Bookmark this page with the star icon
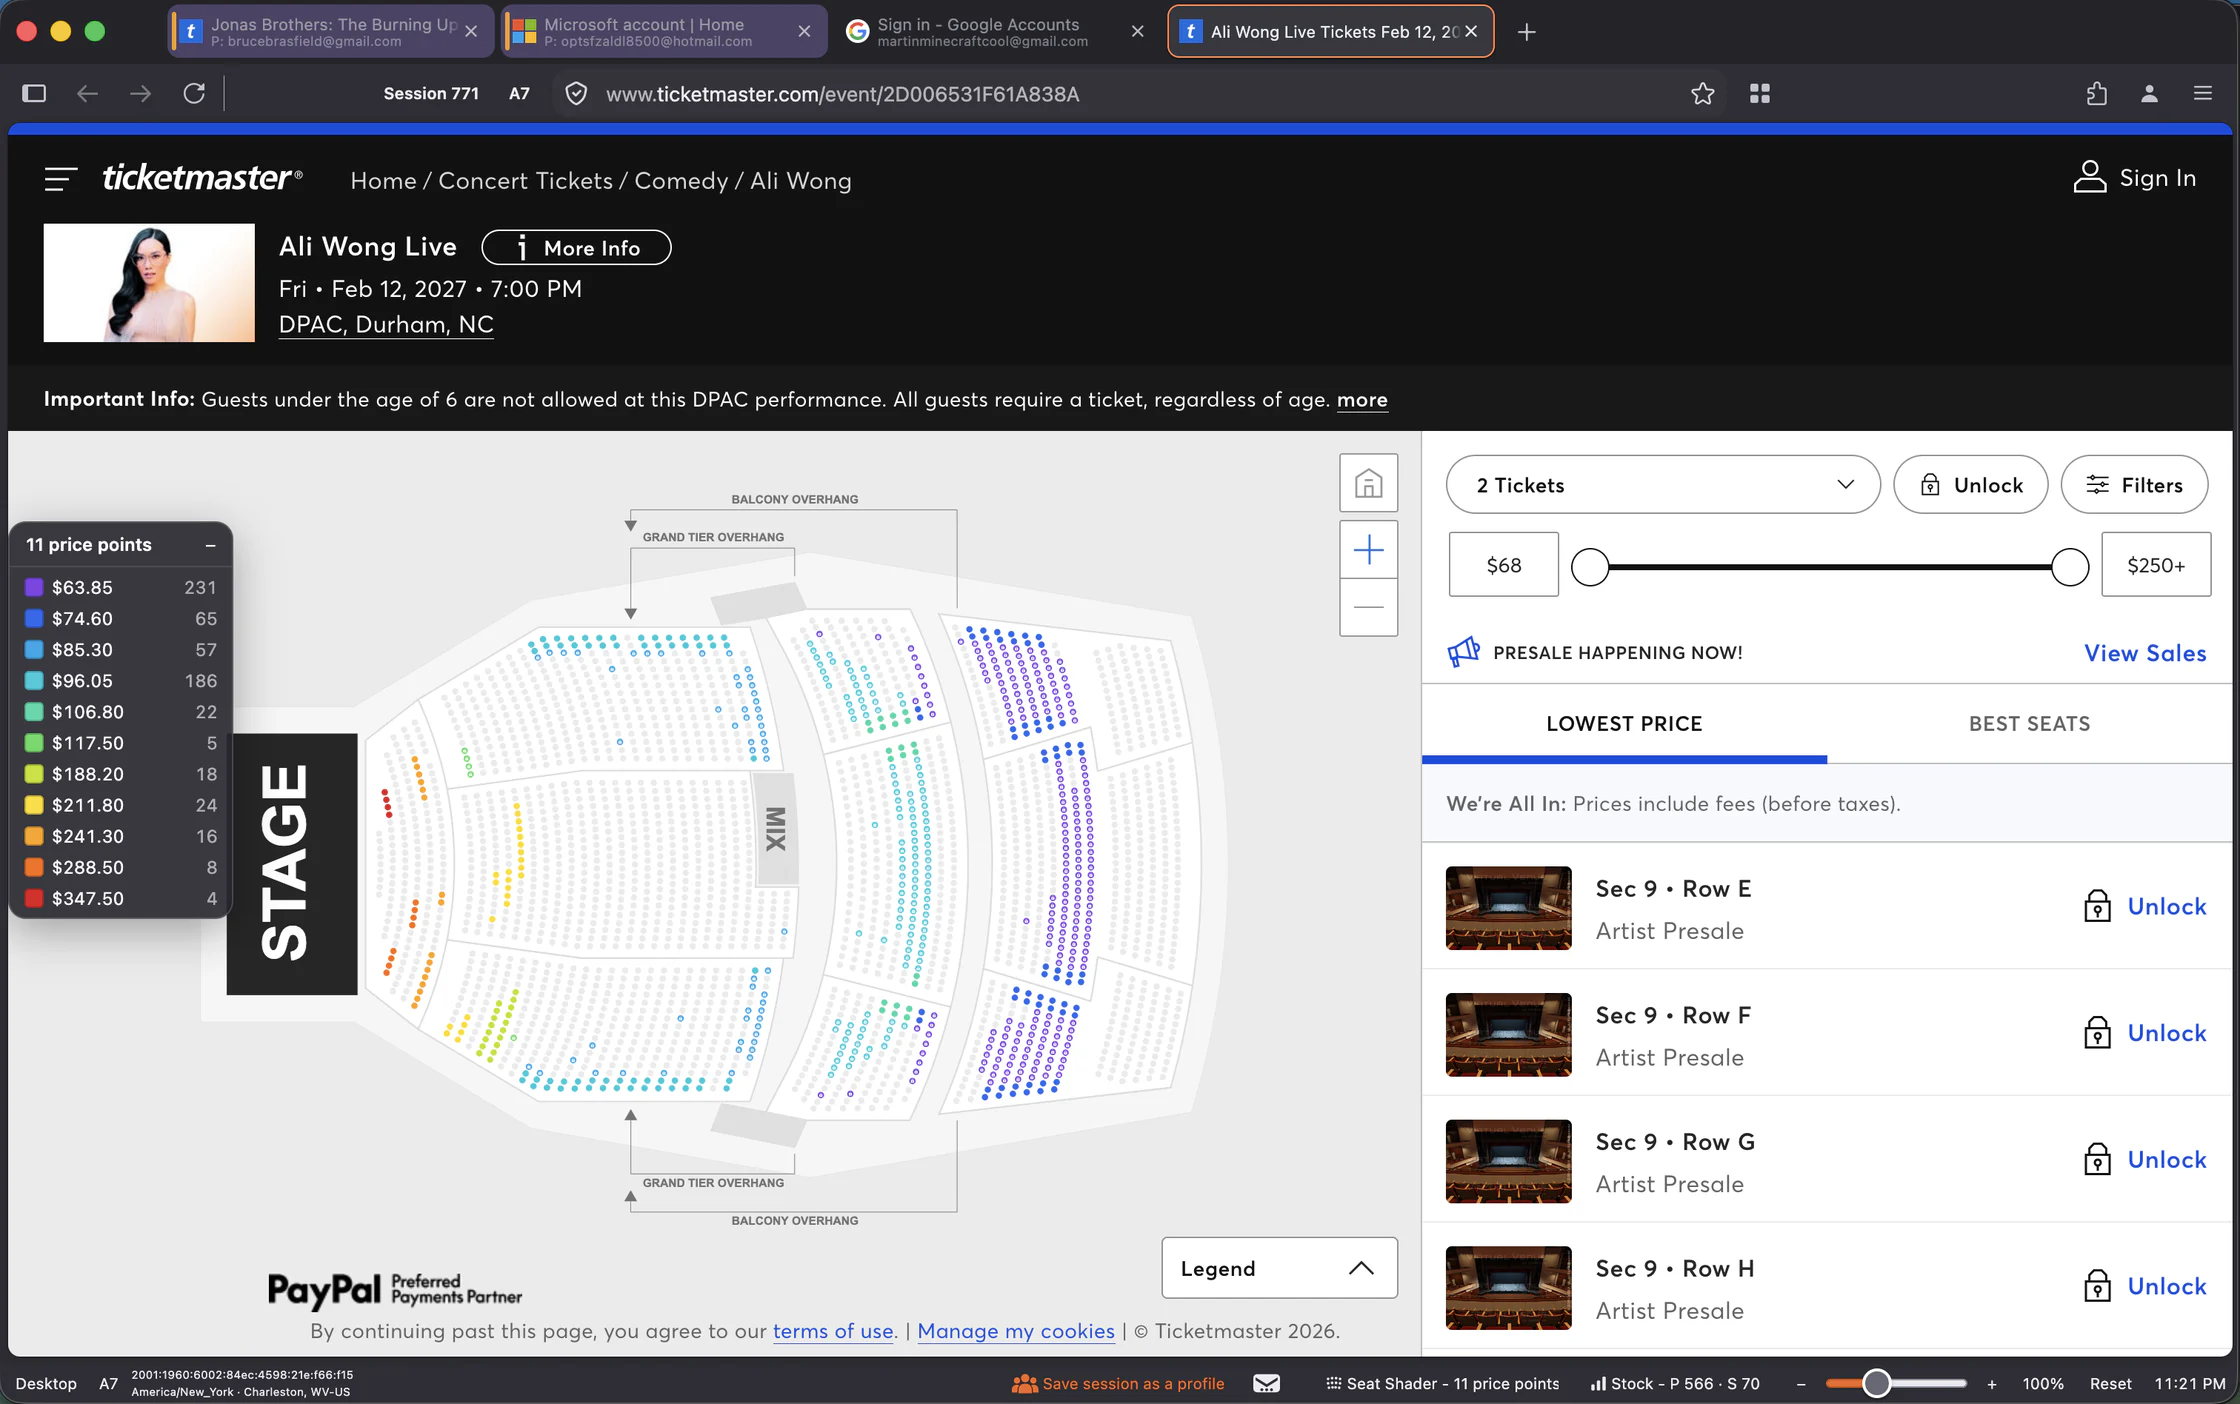 pyautogui.click(x=1702, y=93)
